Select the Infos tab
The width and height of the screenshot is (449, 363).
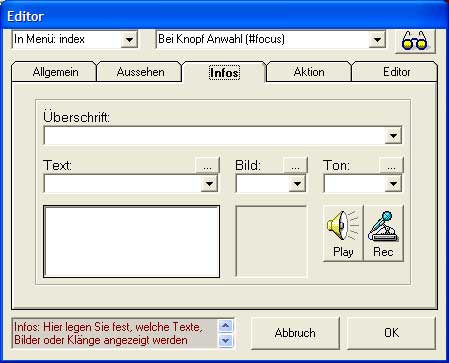(x=224, y=72)
